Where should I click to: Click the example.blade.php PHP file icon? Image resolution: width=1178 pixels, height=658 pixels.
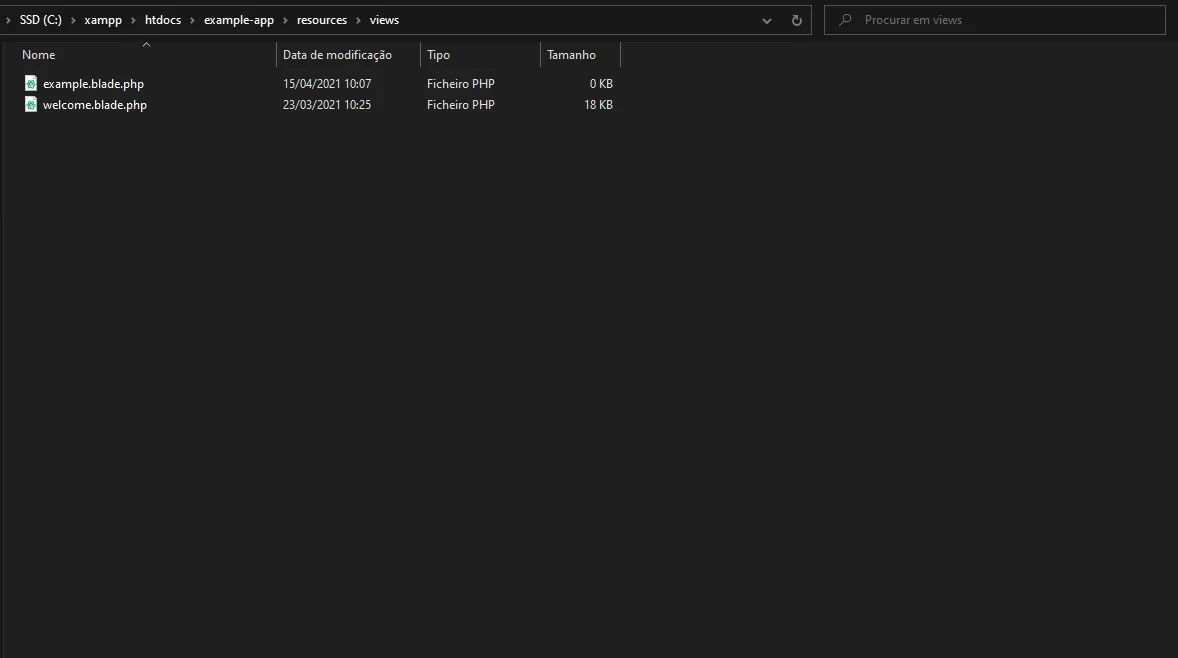(30, 83)
